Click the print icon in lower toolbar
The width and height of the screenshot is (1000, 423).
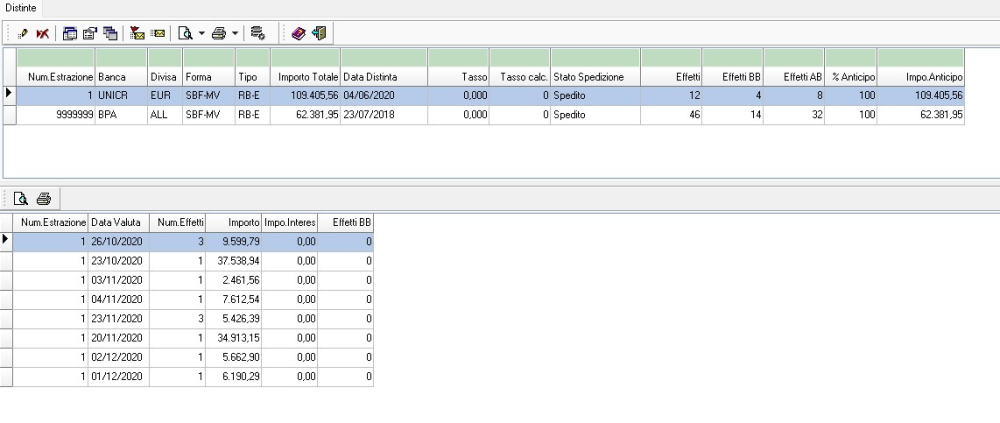click(44, 200)
